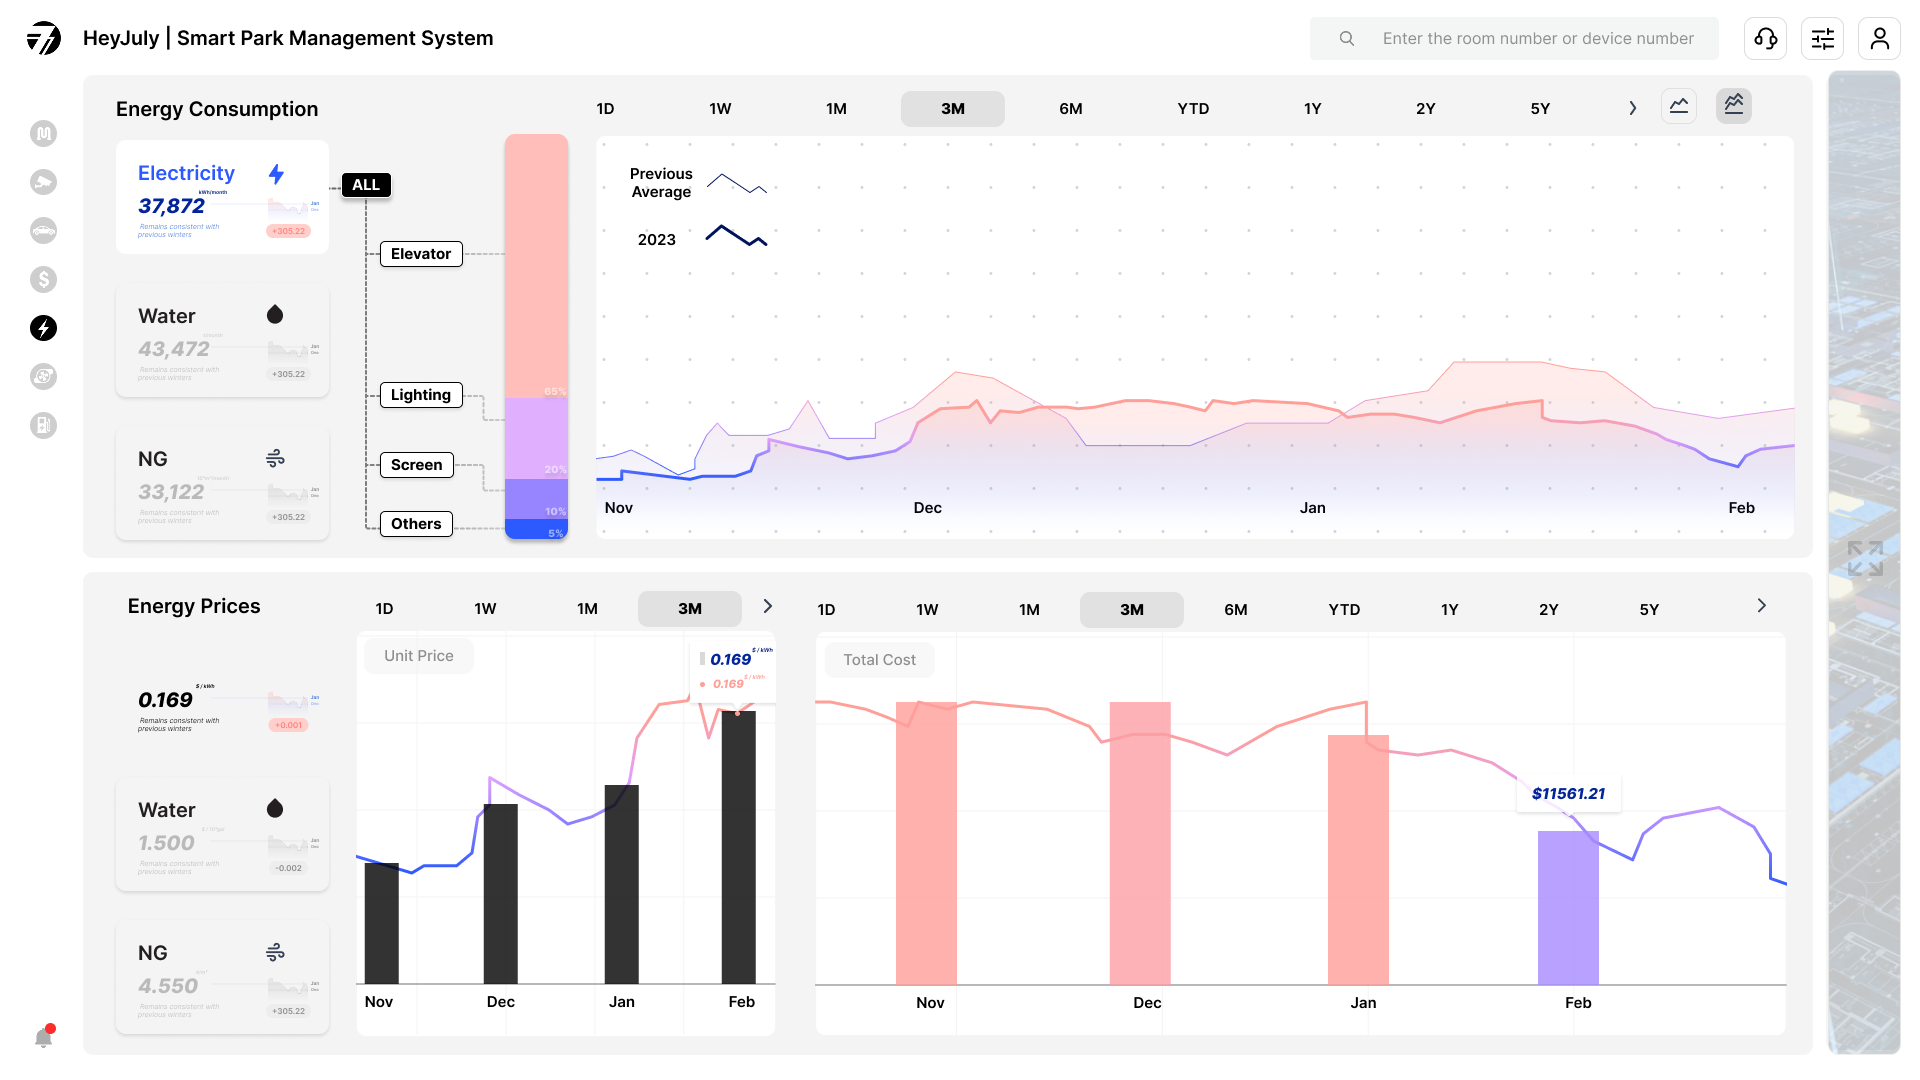Switch to single-line chart view
The image size is (1920, 1080).
[x=1678, y=106]
